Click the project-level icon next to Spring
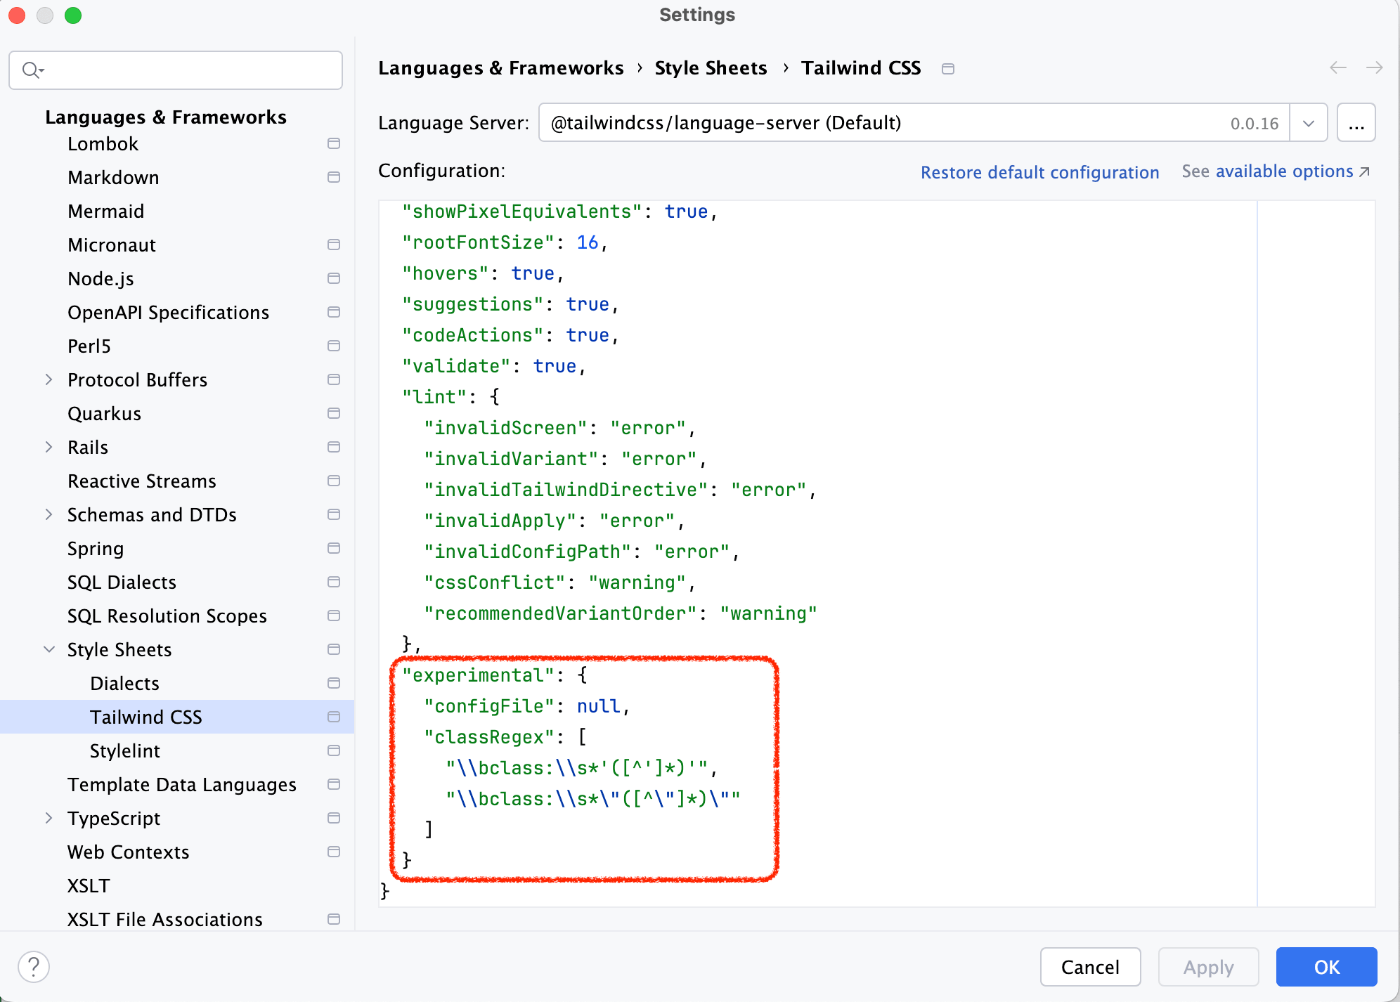1400x1002 pixels. pyautogui.click(x=334, y=548)
